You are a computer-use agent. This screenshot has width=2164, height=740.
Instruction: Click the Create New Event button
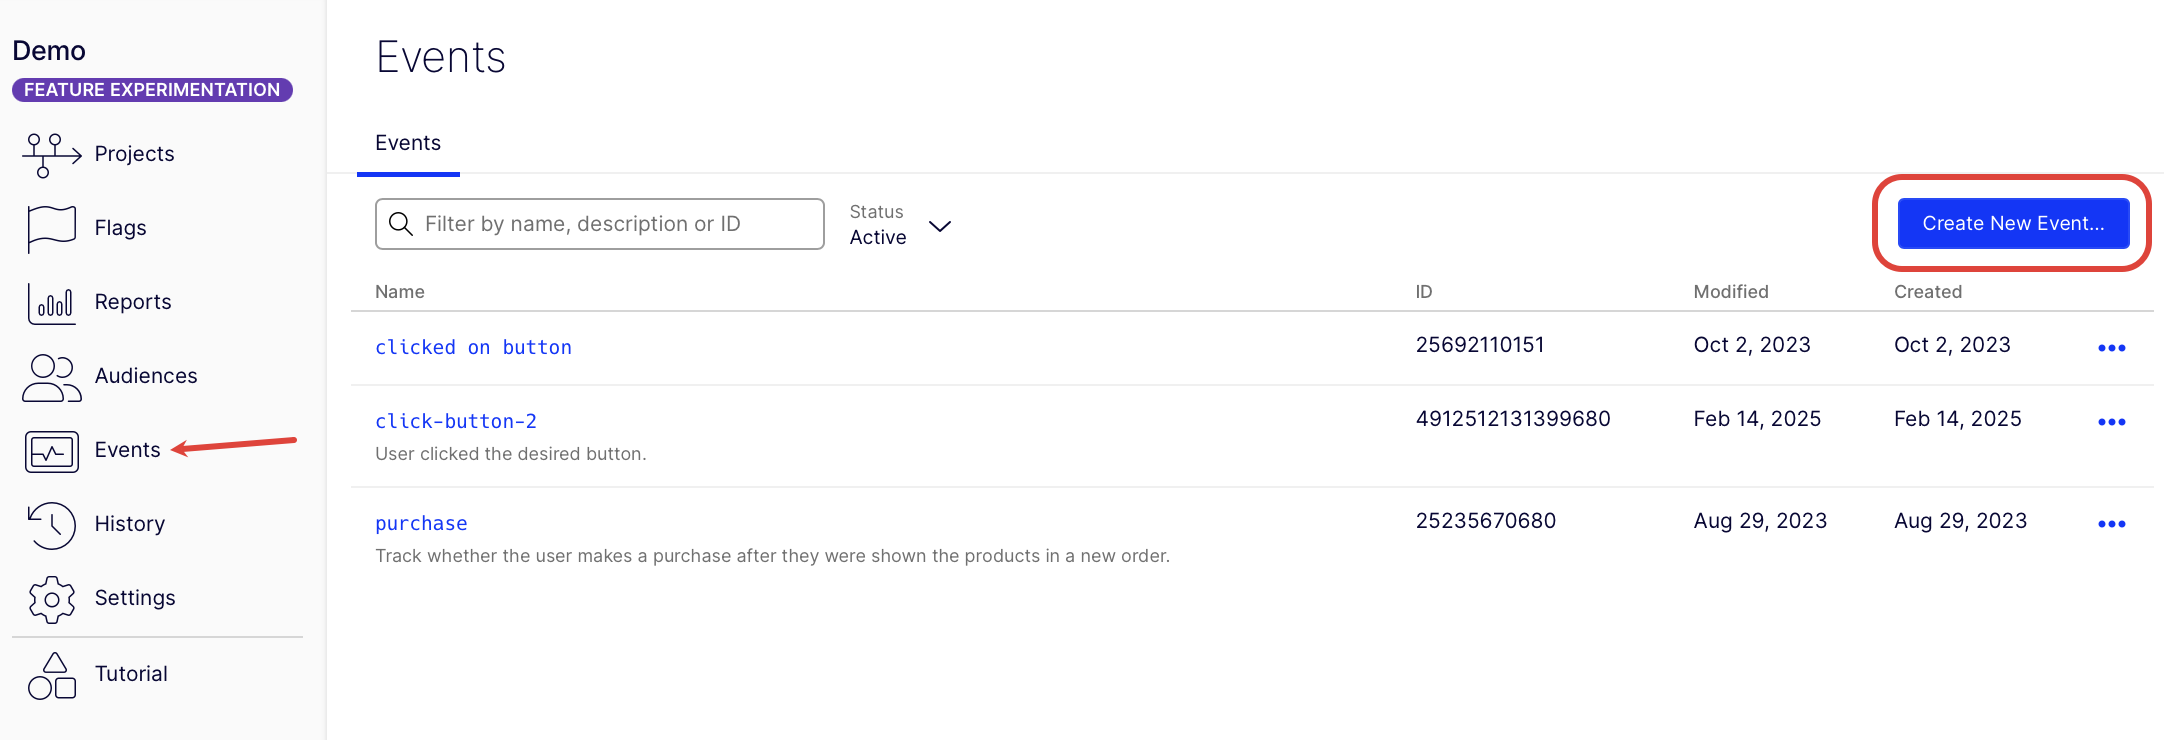coord(2013,223)
